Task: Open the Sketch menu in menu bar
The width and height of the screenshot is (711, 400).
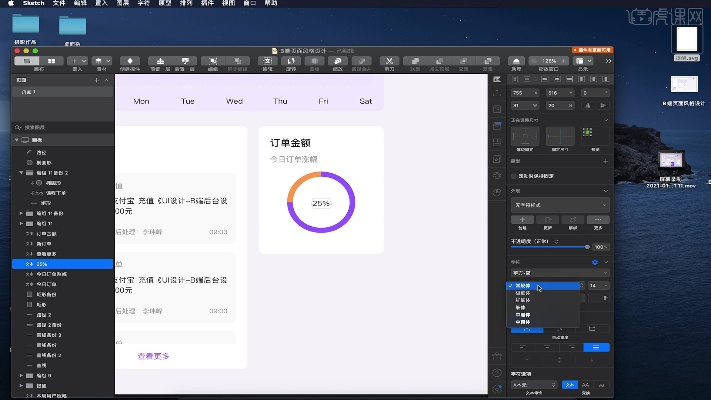Action: tap(33, 4)
